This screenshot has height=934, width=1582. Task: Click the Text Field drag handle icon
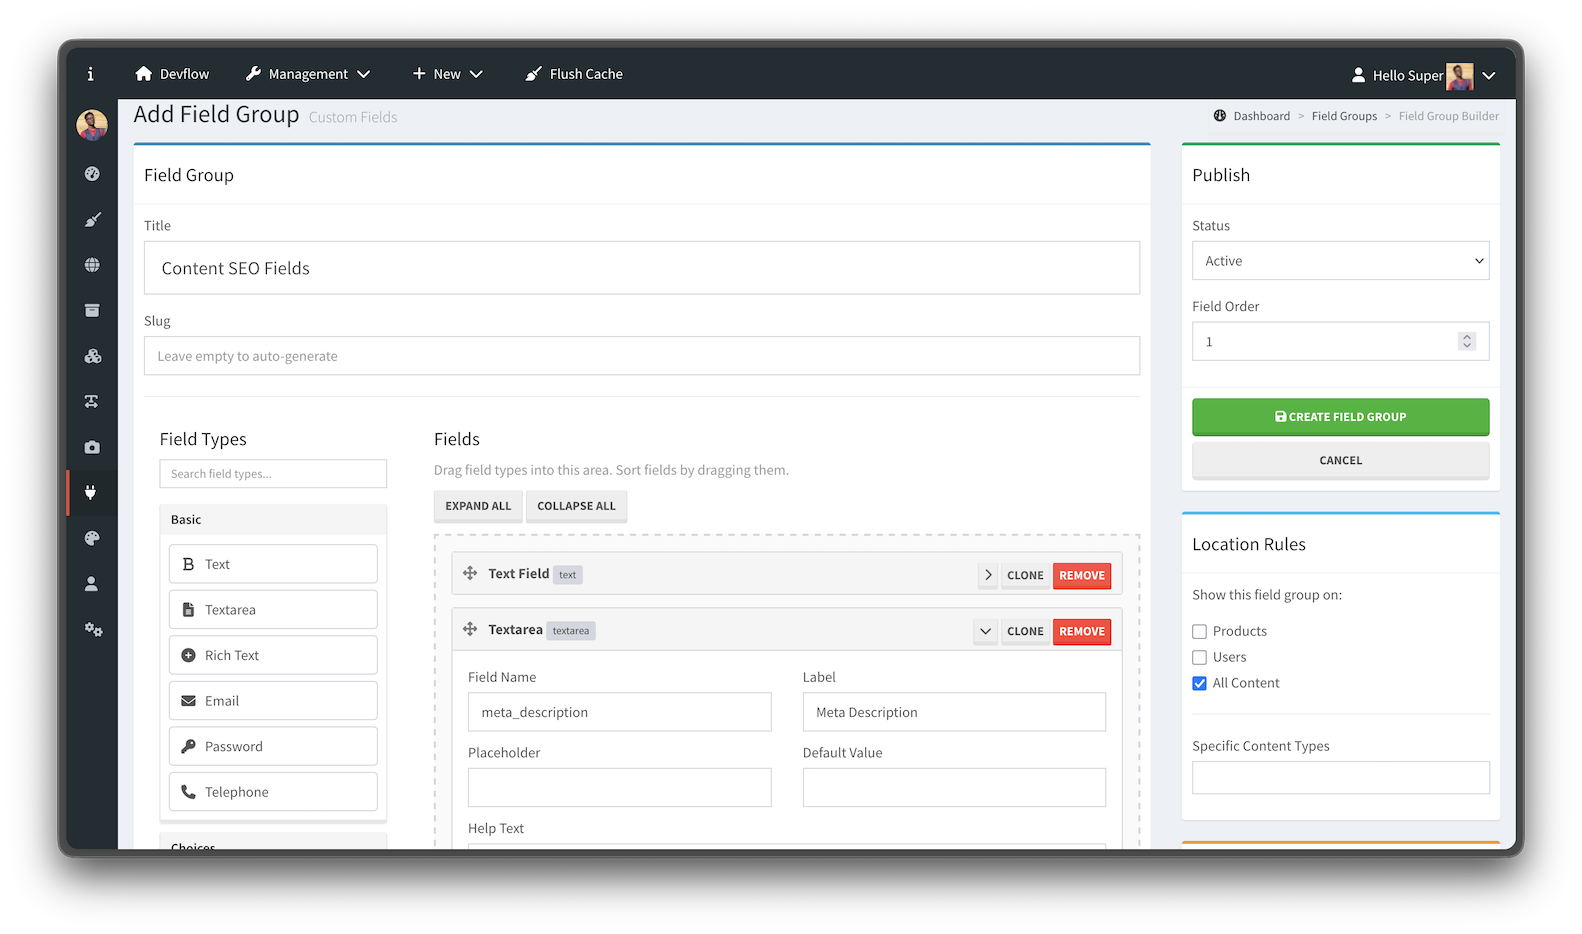pyautogui.click(x=470, y=573)
